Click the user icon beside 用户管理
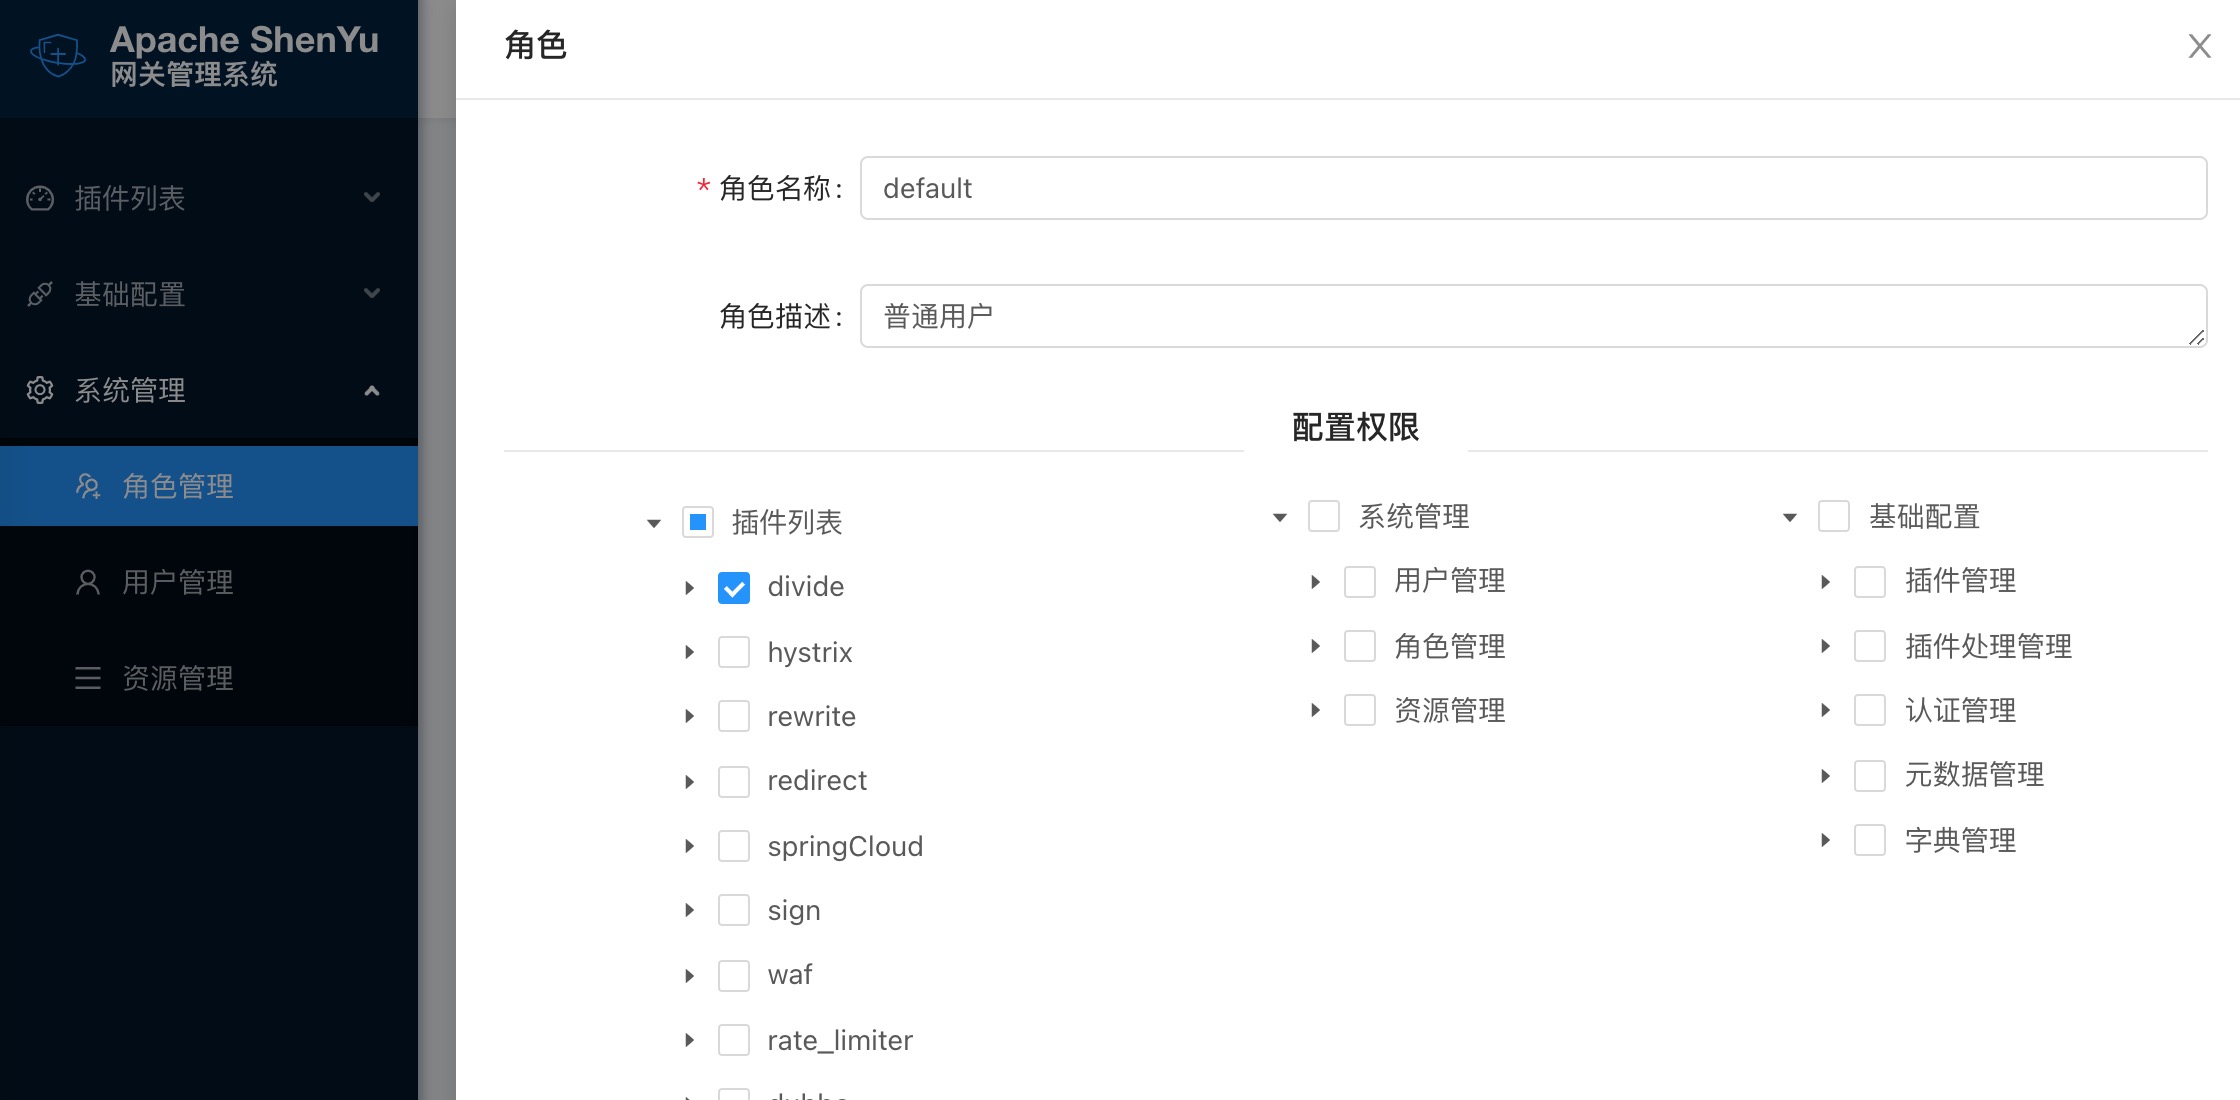Viewport: 2240px width, 1100px height. pos(88,582)
